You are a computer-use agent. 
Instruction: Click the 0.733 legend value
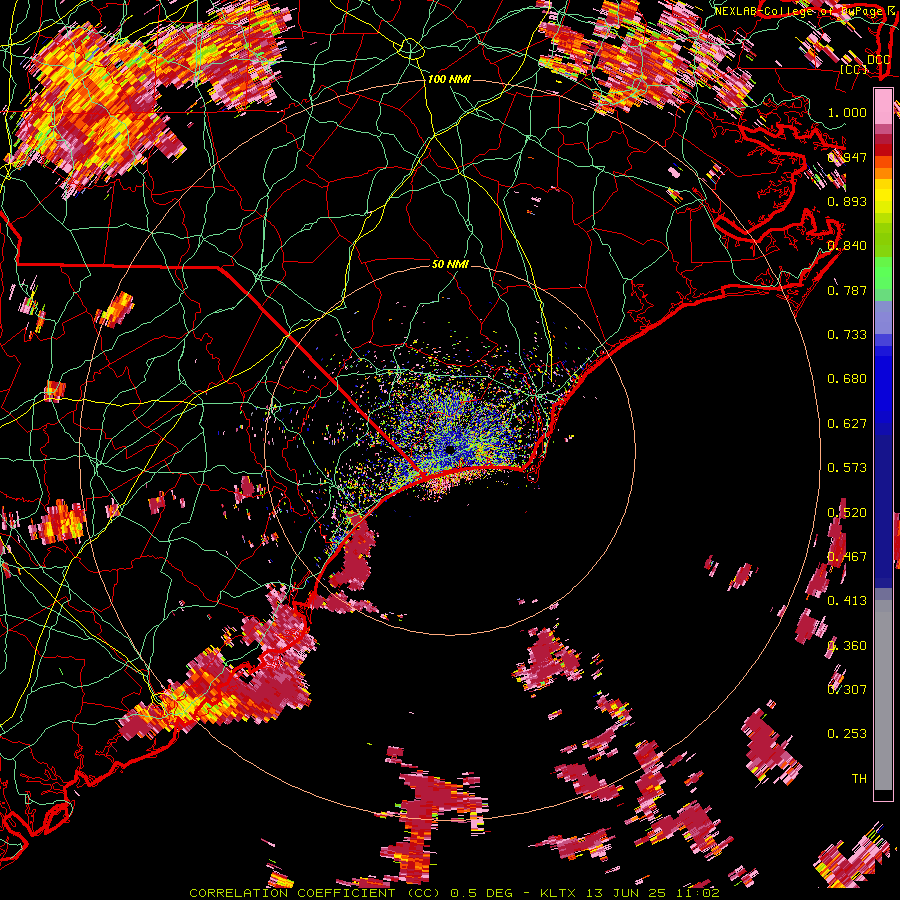click(x=847, y=335)
